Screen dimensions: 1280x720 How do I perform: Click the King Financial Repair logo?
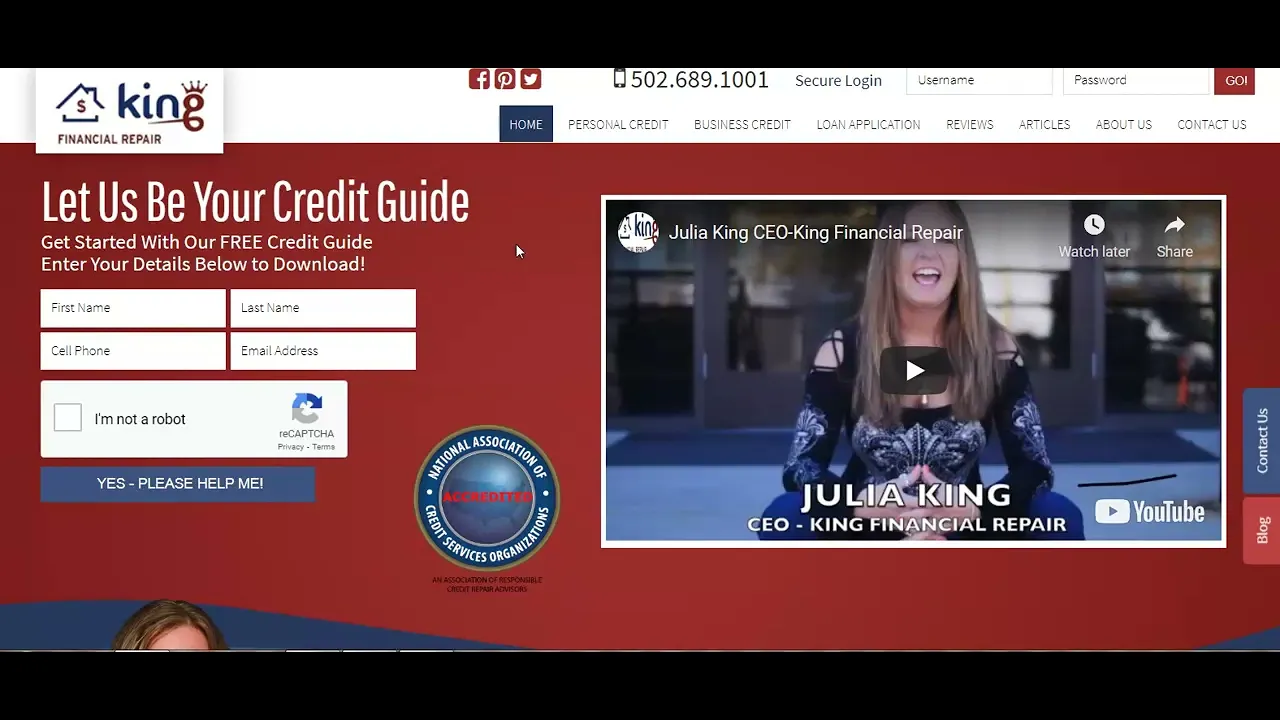click(x=130, y=111)
